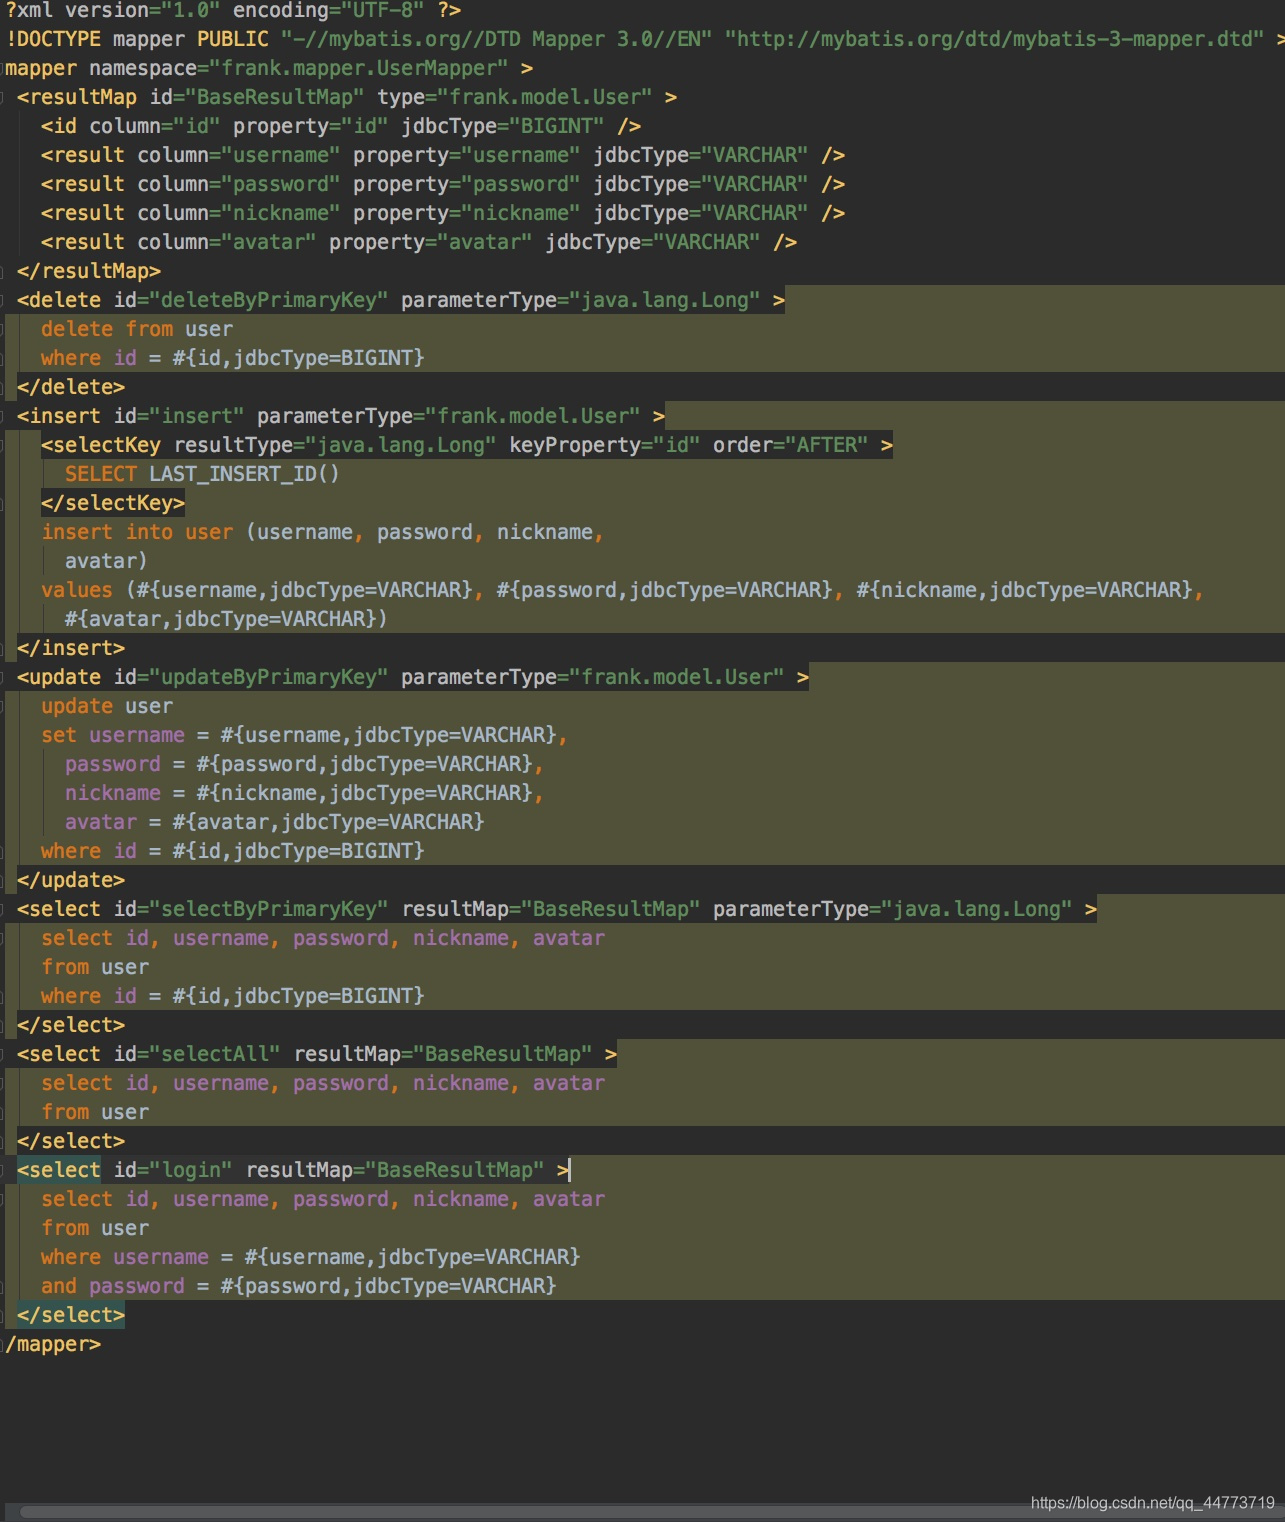Click the "delete from user" SQL line
The width and height of the screenshot is (1285, 1522).
tap(137, 329)
